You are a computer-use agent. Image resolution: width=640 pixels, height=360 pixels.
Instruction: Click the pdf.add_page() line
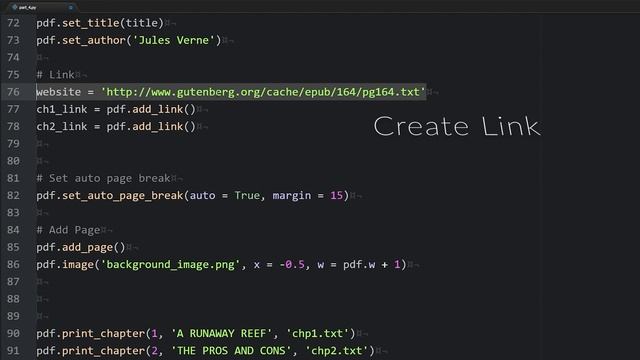pos(81,247)
